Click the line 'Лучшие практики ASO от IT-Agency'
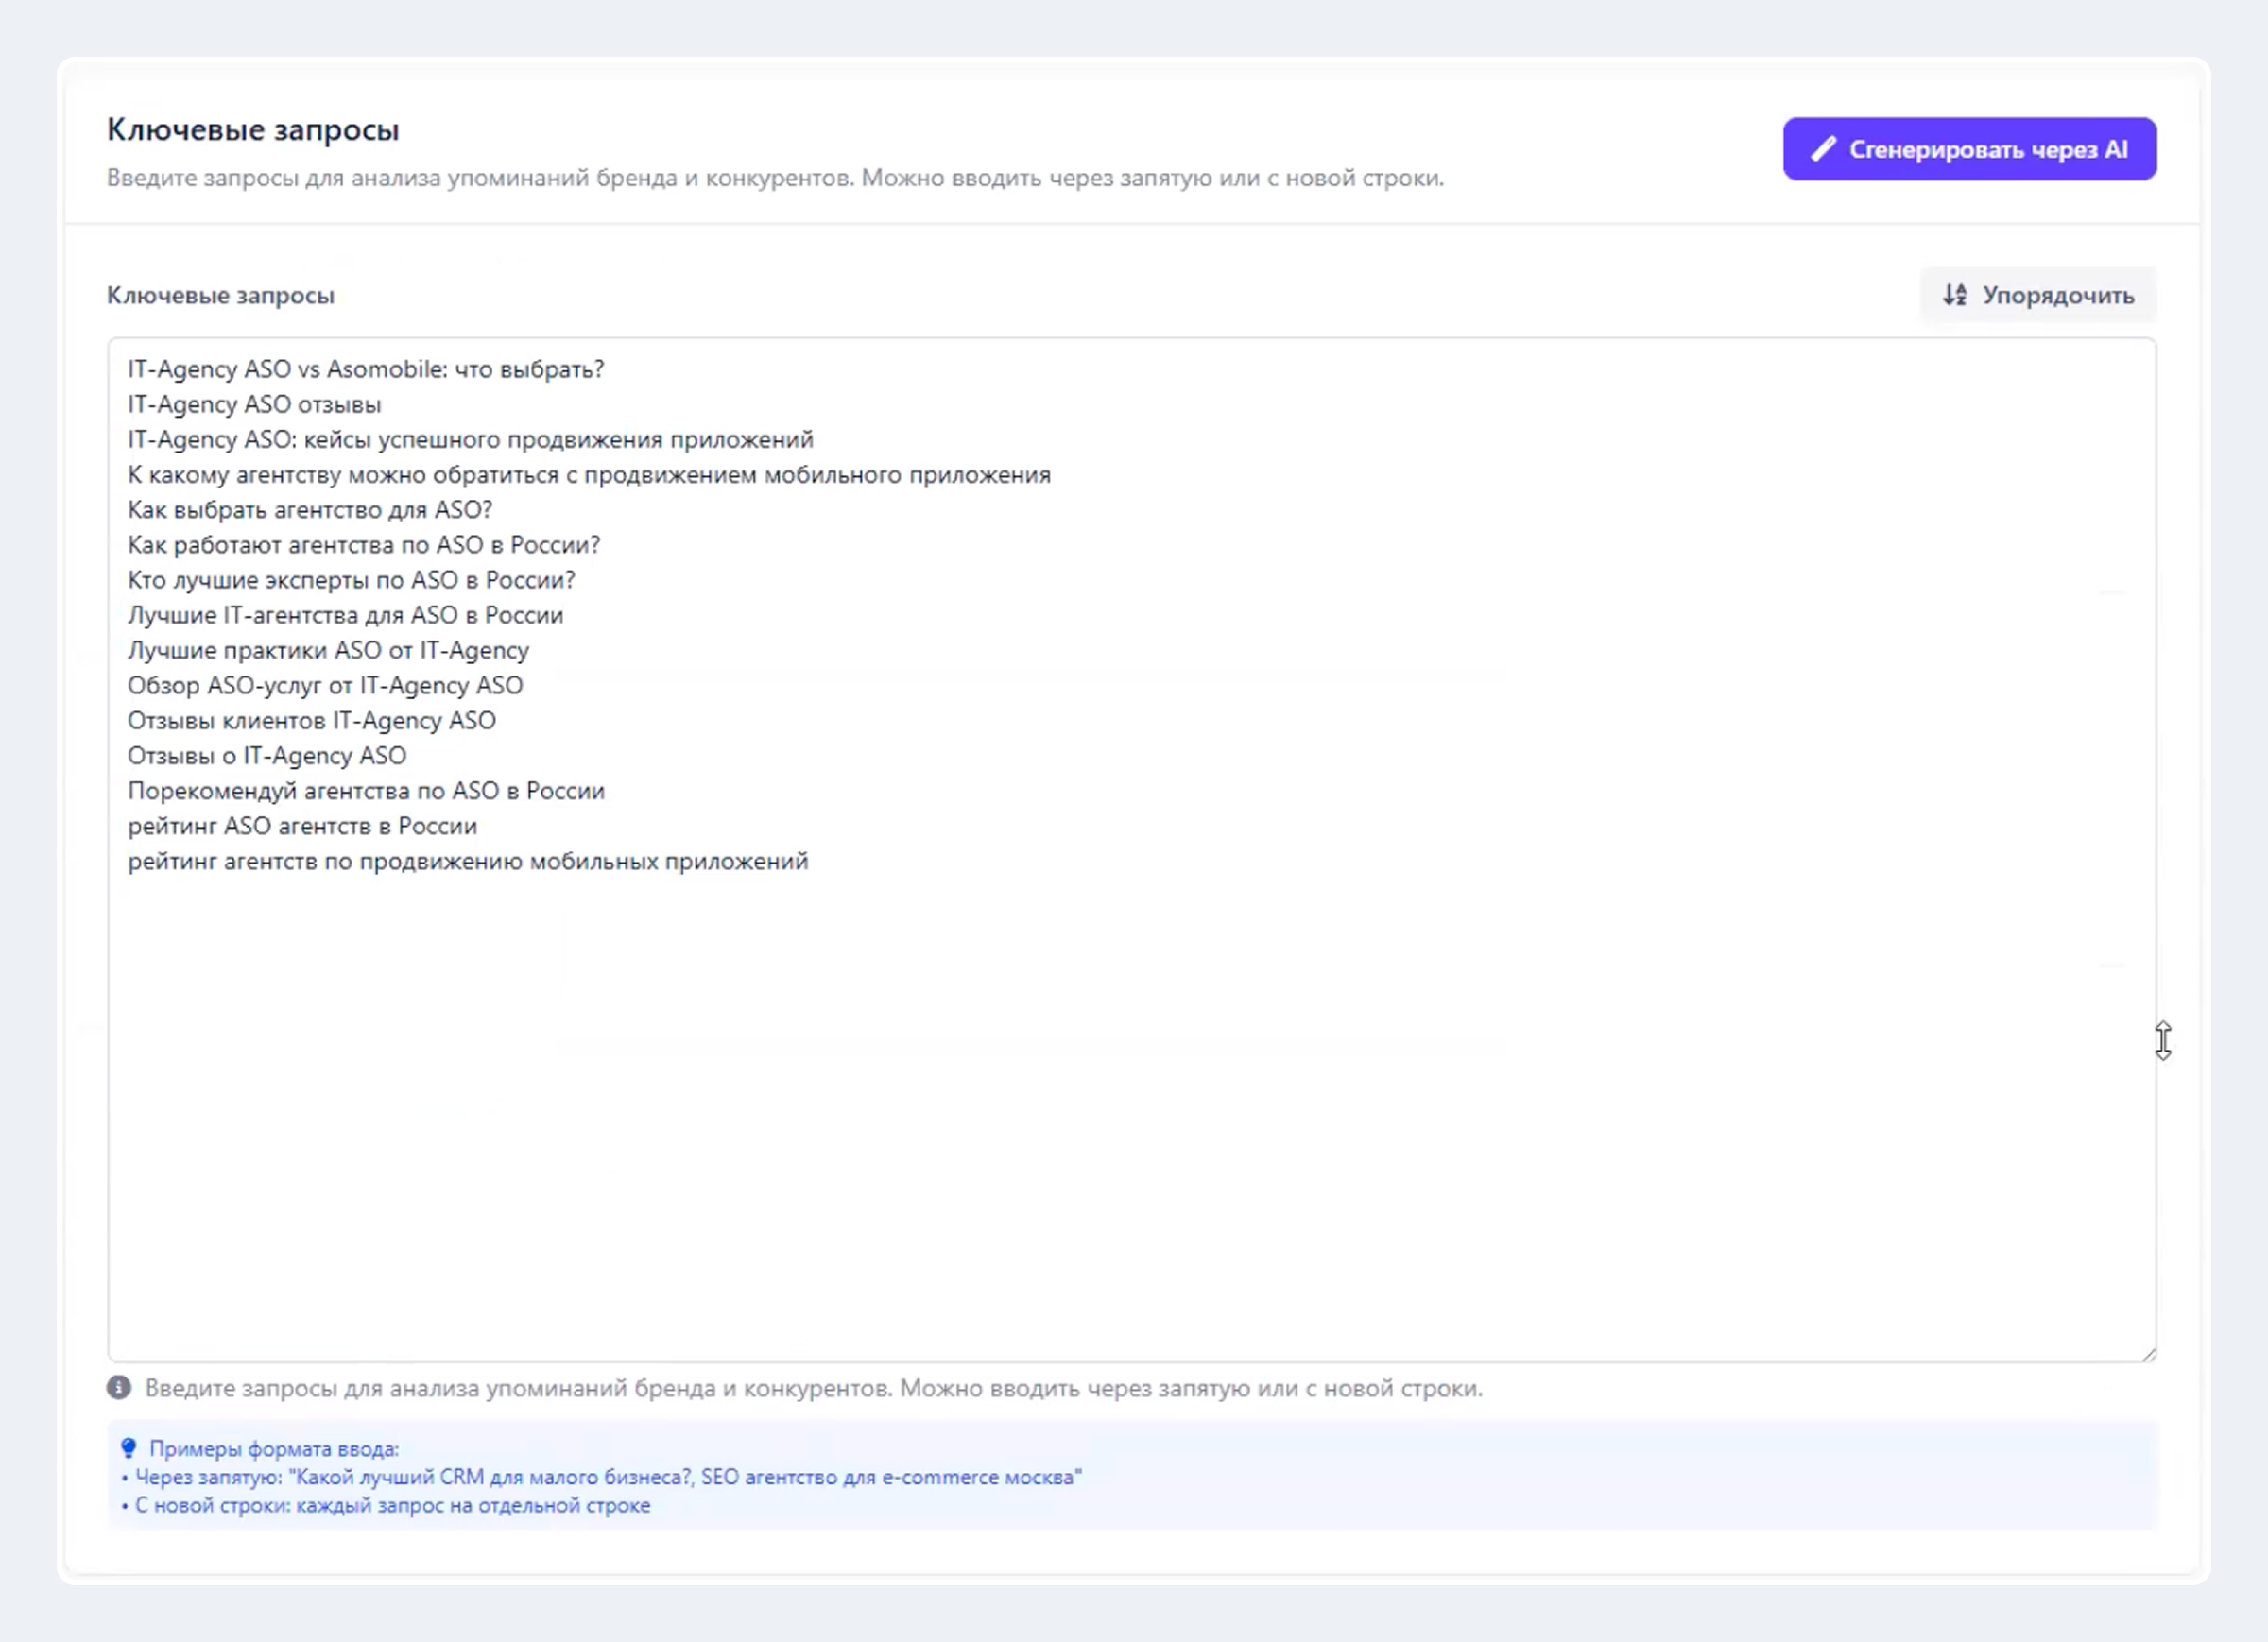 click(x=328, y=650)
